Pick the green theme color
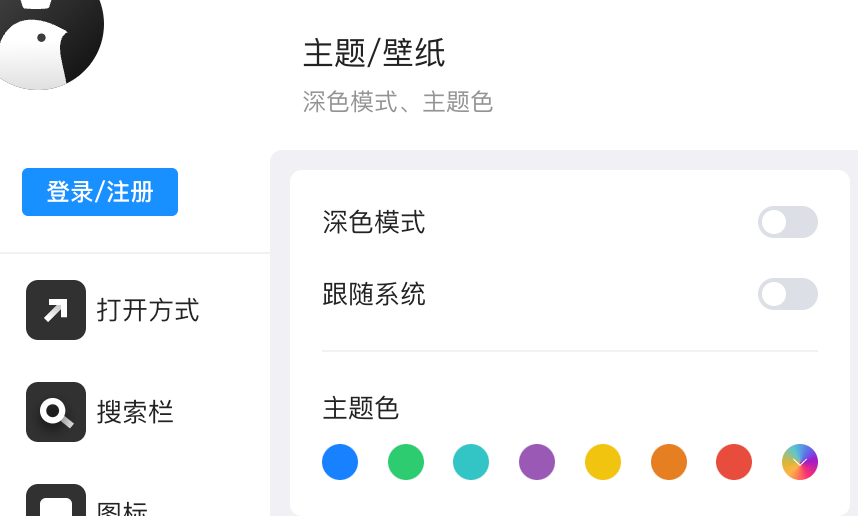The image size is (858, 516). [x=405, y=462]
